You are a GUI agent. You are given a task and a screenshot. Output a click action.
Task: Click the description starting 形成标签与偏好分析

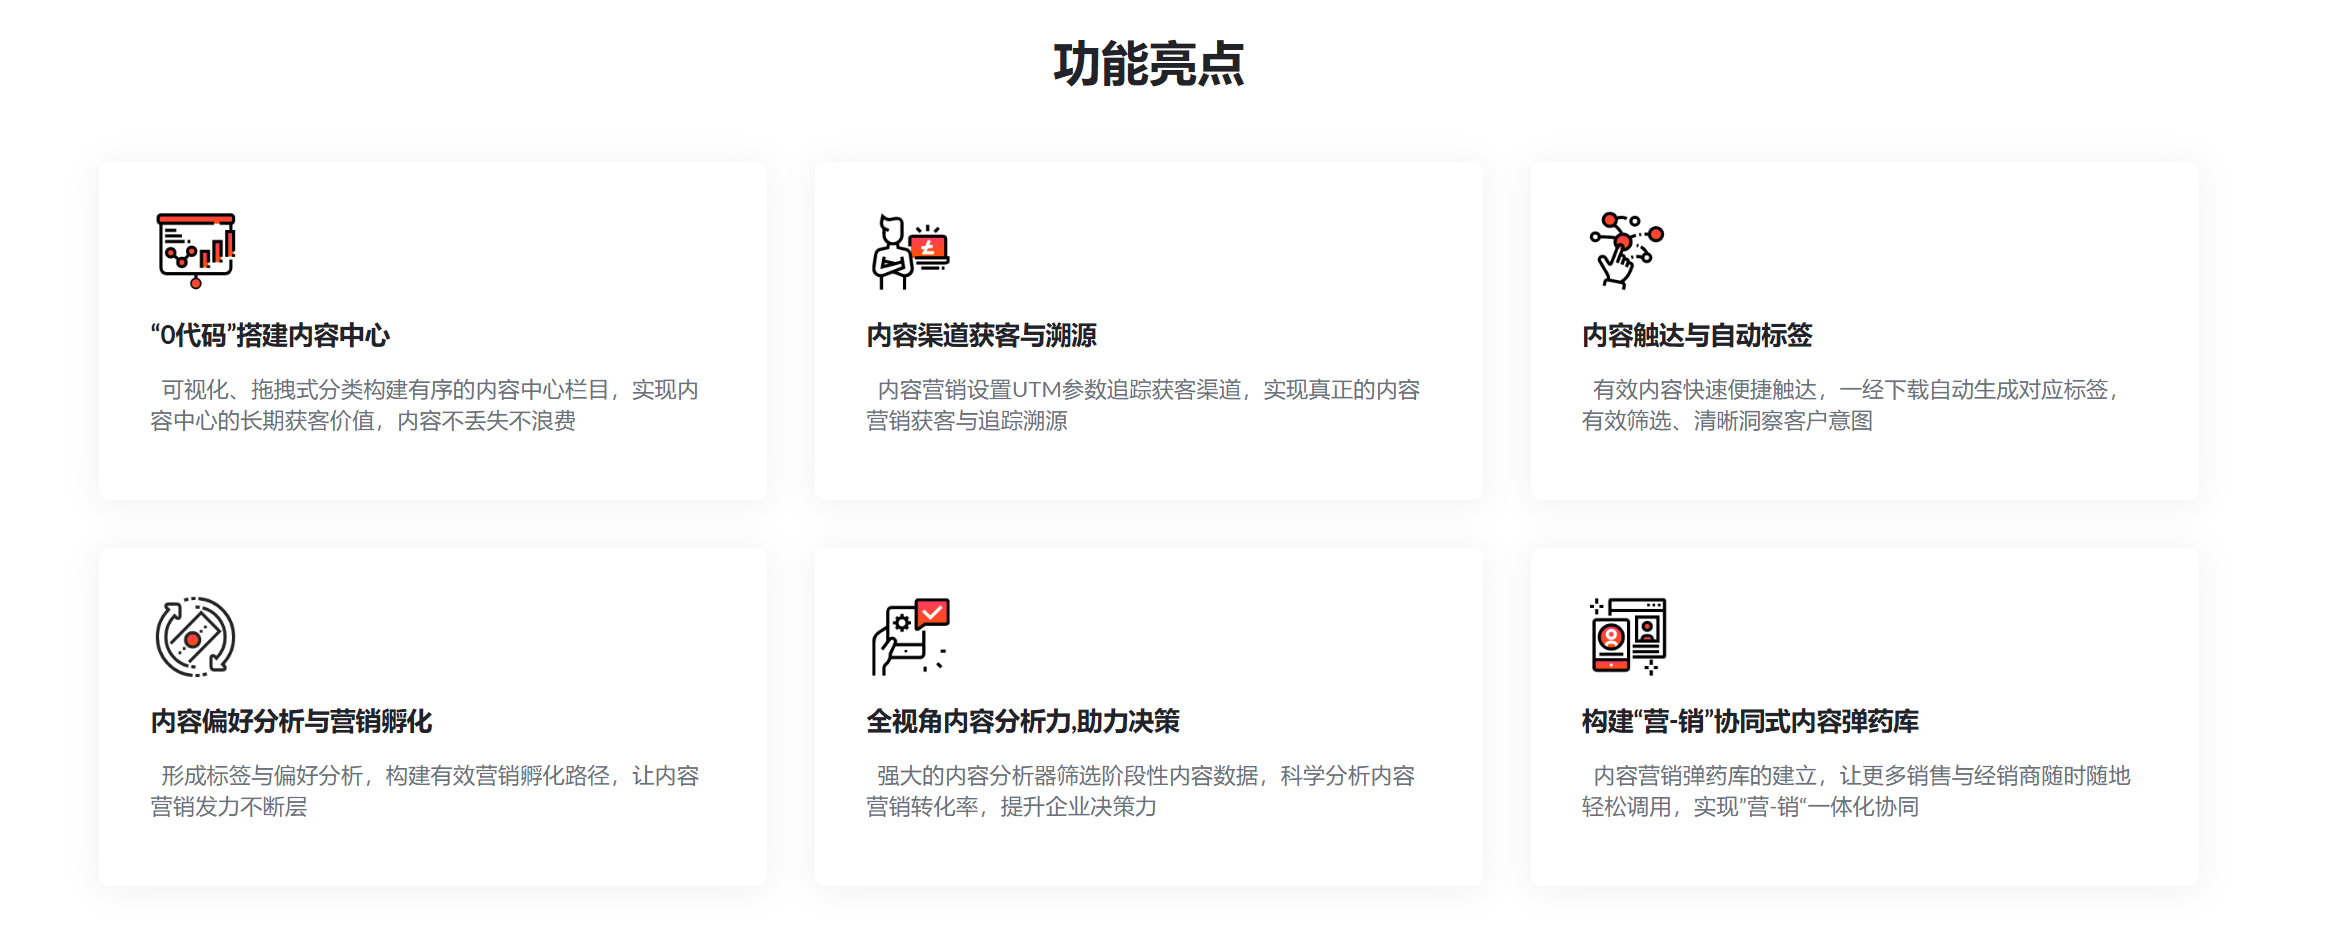tap(425, 791)
